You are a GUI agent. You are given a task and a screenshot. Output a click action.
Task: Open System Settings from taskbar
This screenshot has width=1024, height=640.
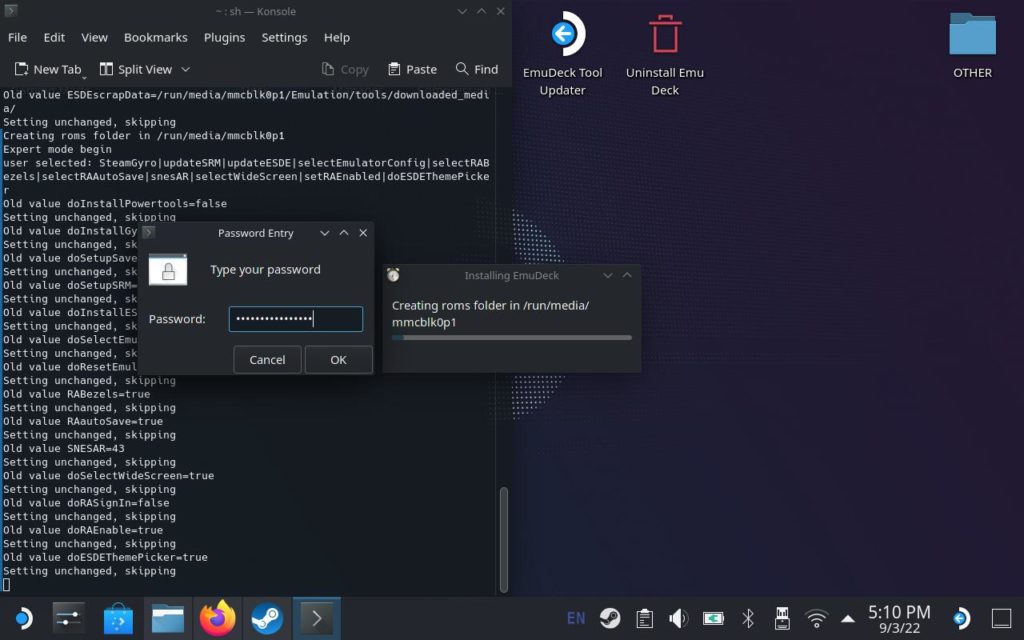tap(69, 618)
